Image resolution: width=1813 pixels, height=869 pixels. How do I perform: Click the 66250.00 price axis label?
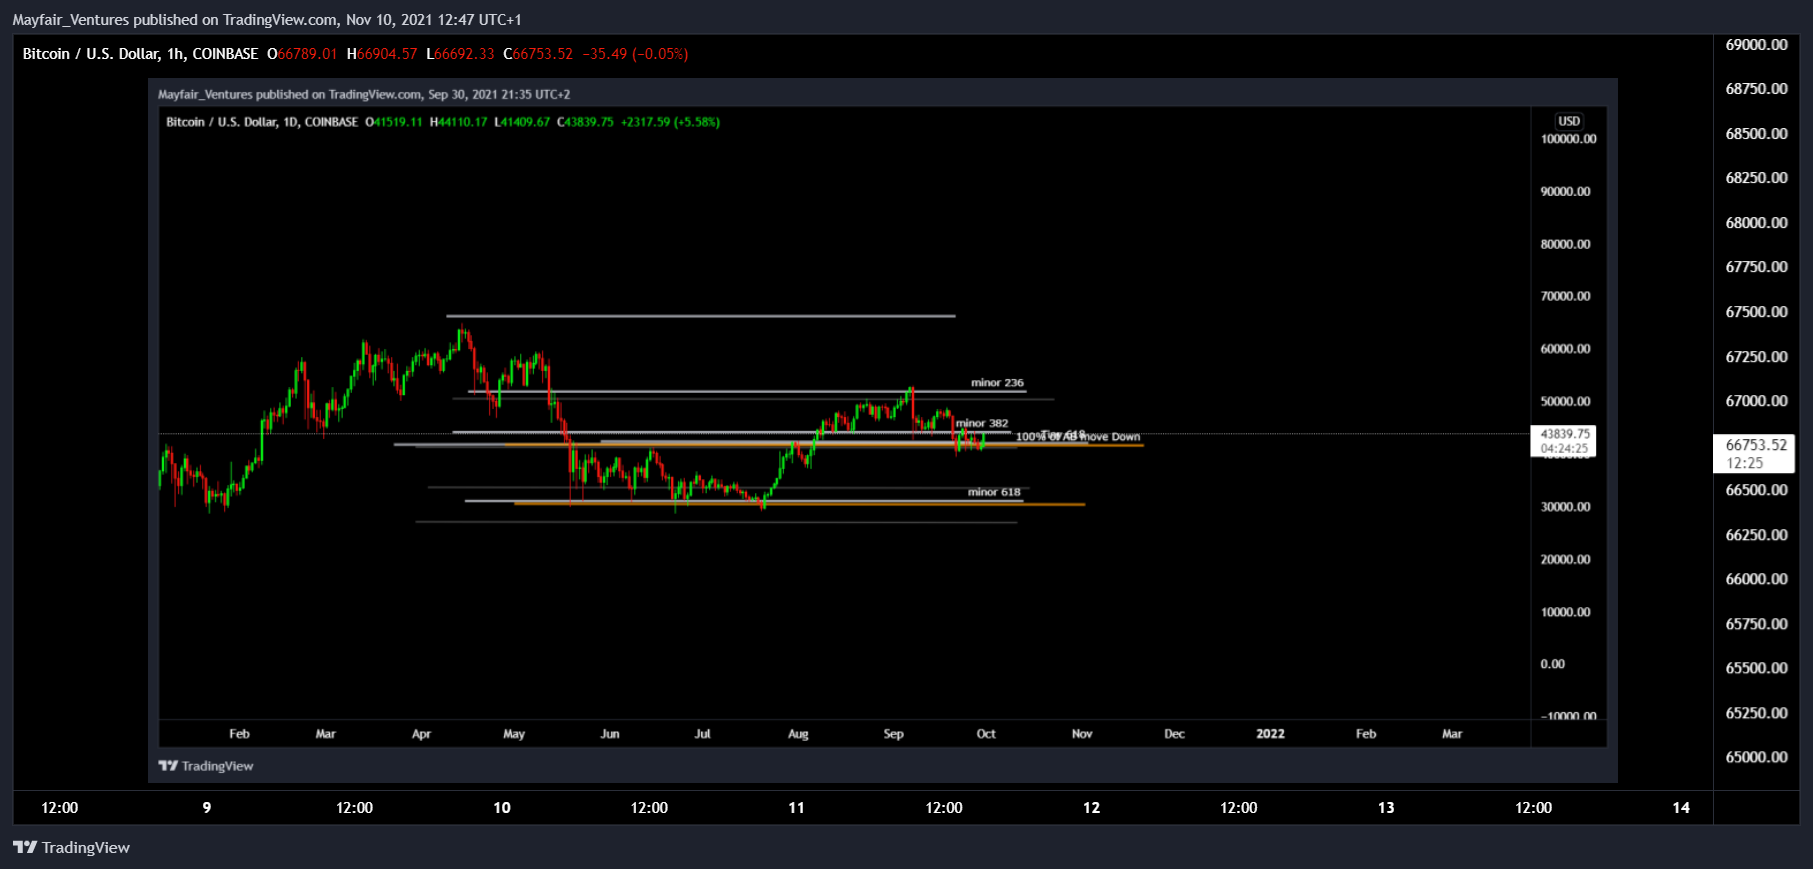point(1756,535)
